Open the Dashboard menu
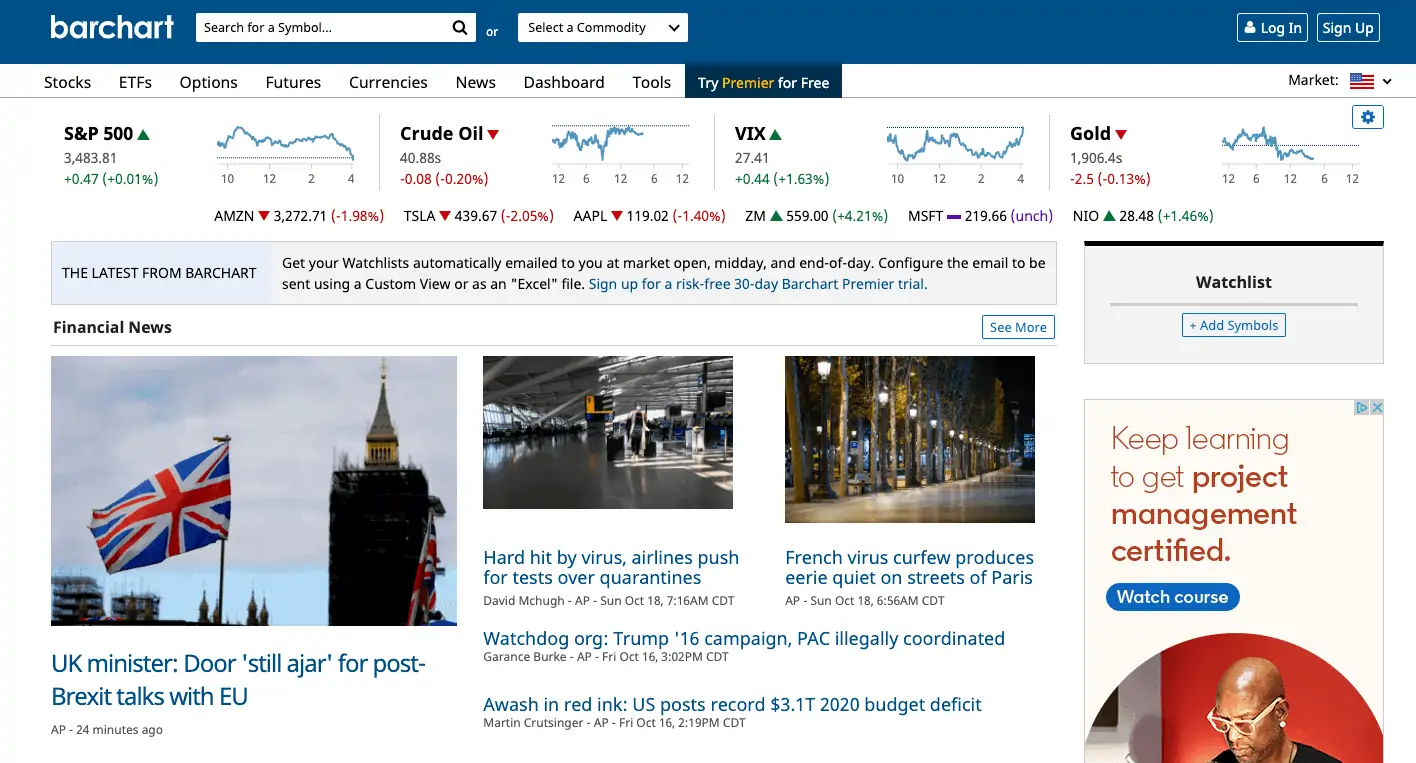 (564, 82)
